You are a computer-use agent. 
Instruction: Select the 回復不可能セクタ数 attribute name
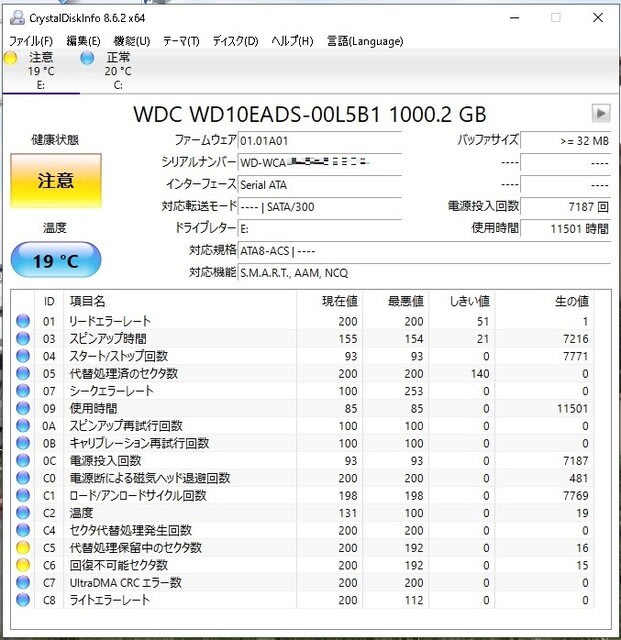click(x=119, y=565)
